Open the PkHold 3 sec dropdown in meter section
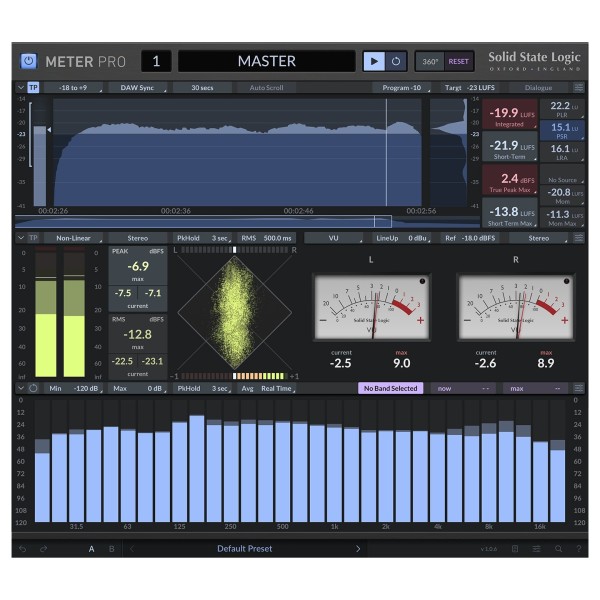This screenshot has height=600, width=600. [202, 238]
